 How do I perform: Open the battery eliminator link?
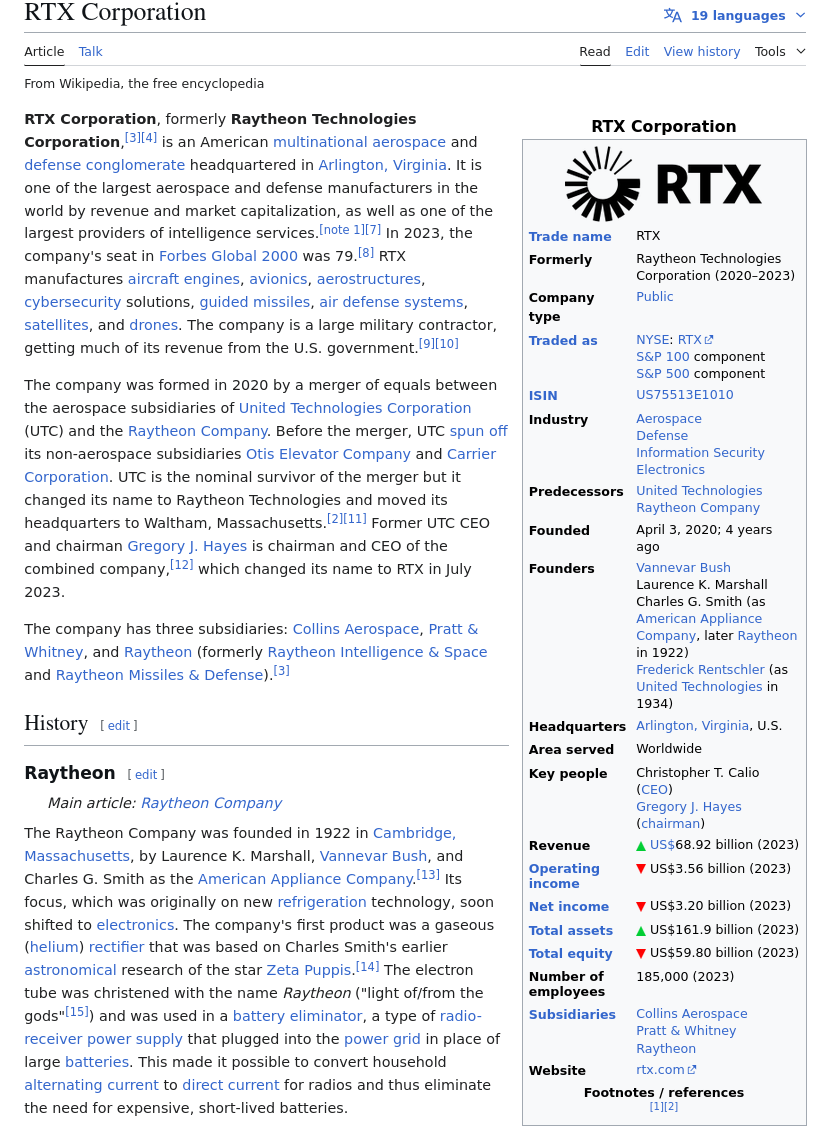pyautogui.click(x=297, y=1016)
